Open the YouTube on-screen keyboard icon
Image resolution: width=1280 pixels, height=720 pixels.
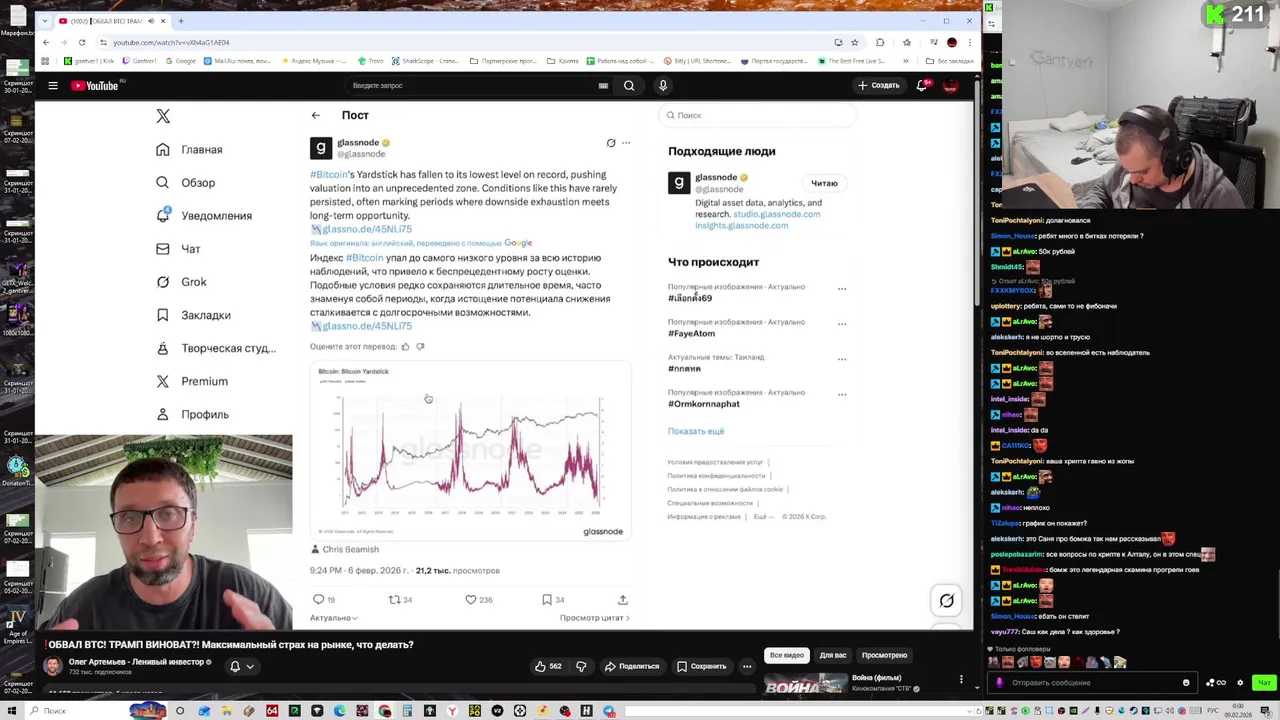click(603, 86)
